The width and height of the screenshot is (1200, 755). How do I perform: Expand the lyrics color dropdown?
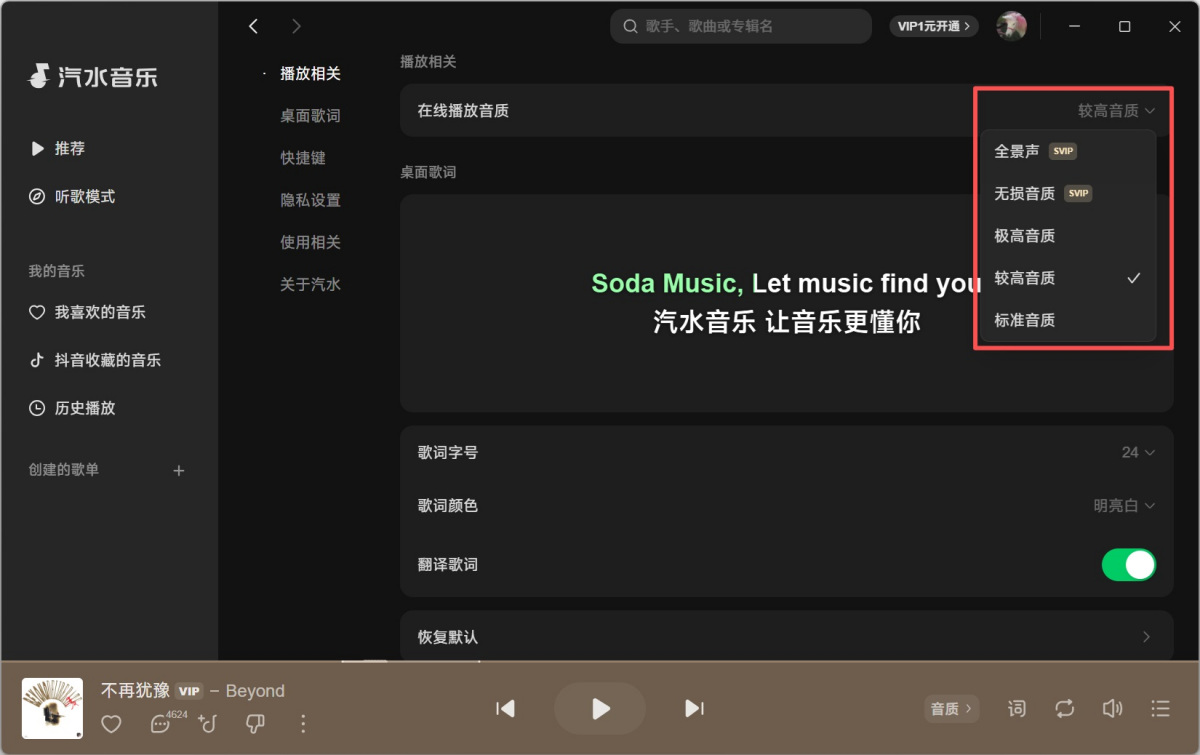(x=1124, y=506)
